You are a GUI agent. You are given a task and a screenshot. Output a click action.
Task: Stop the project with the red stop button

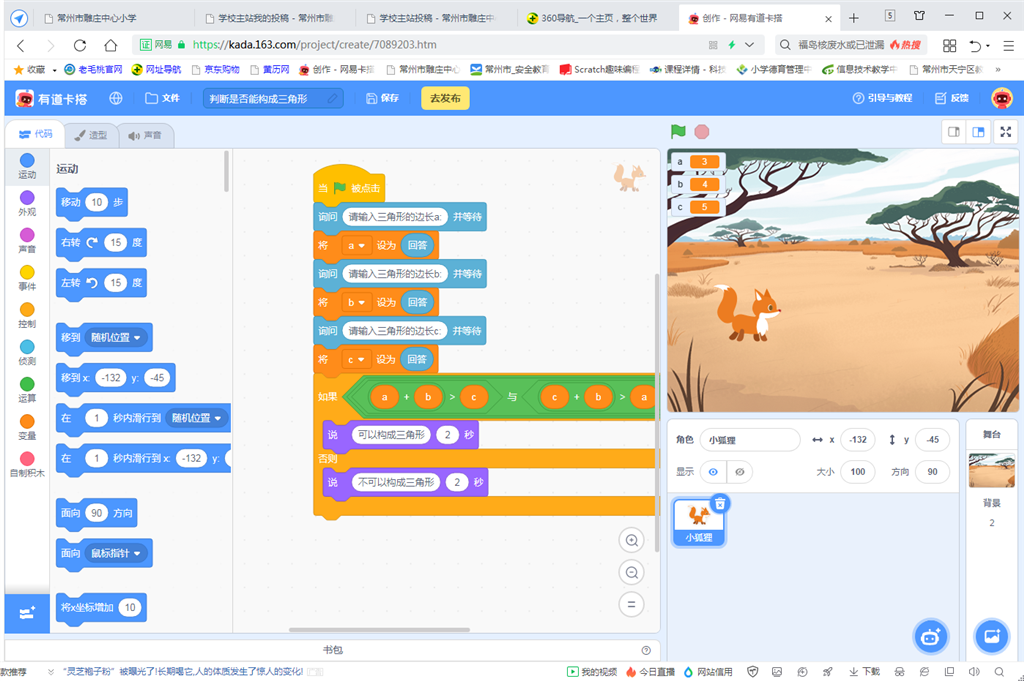701,132
